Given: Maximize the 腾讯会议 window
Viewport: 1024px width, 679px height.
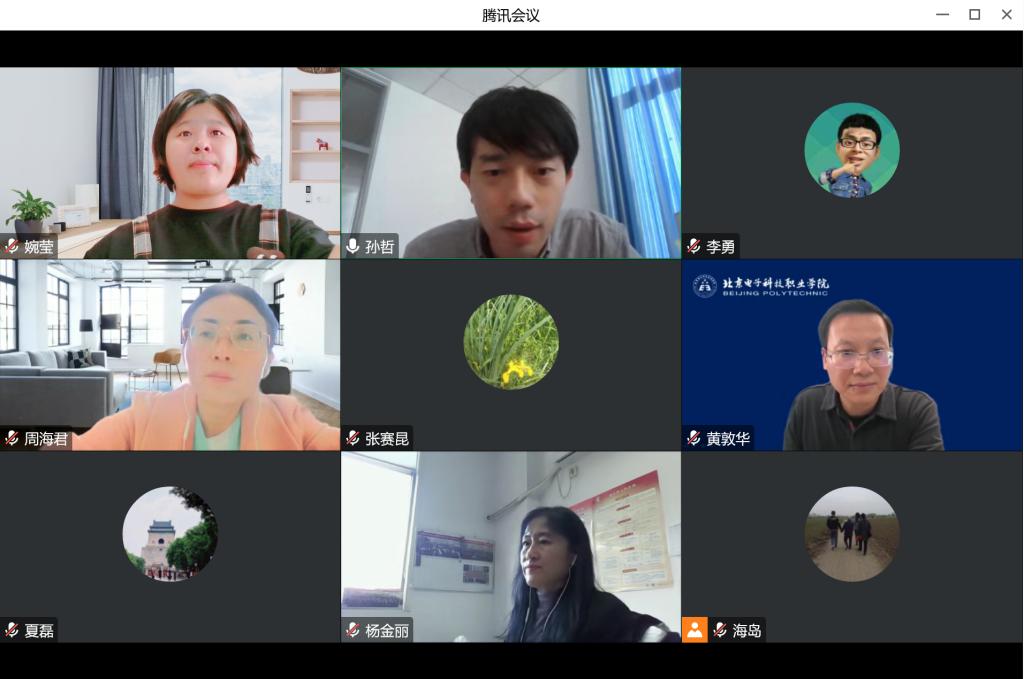Looking at the screenshot, I should 974,14.
